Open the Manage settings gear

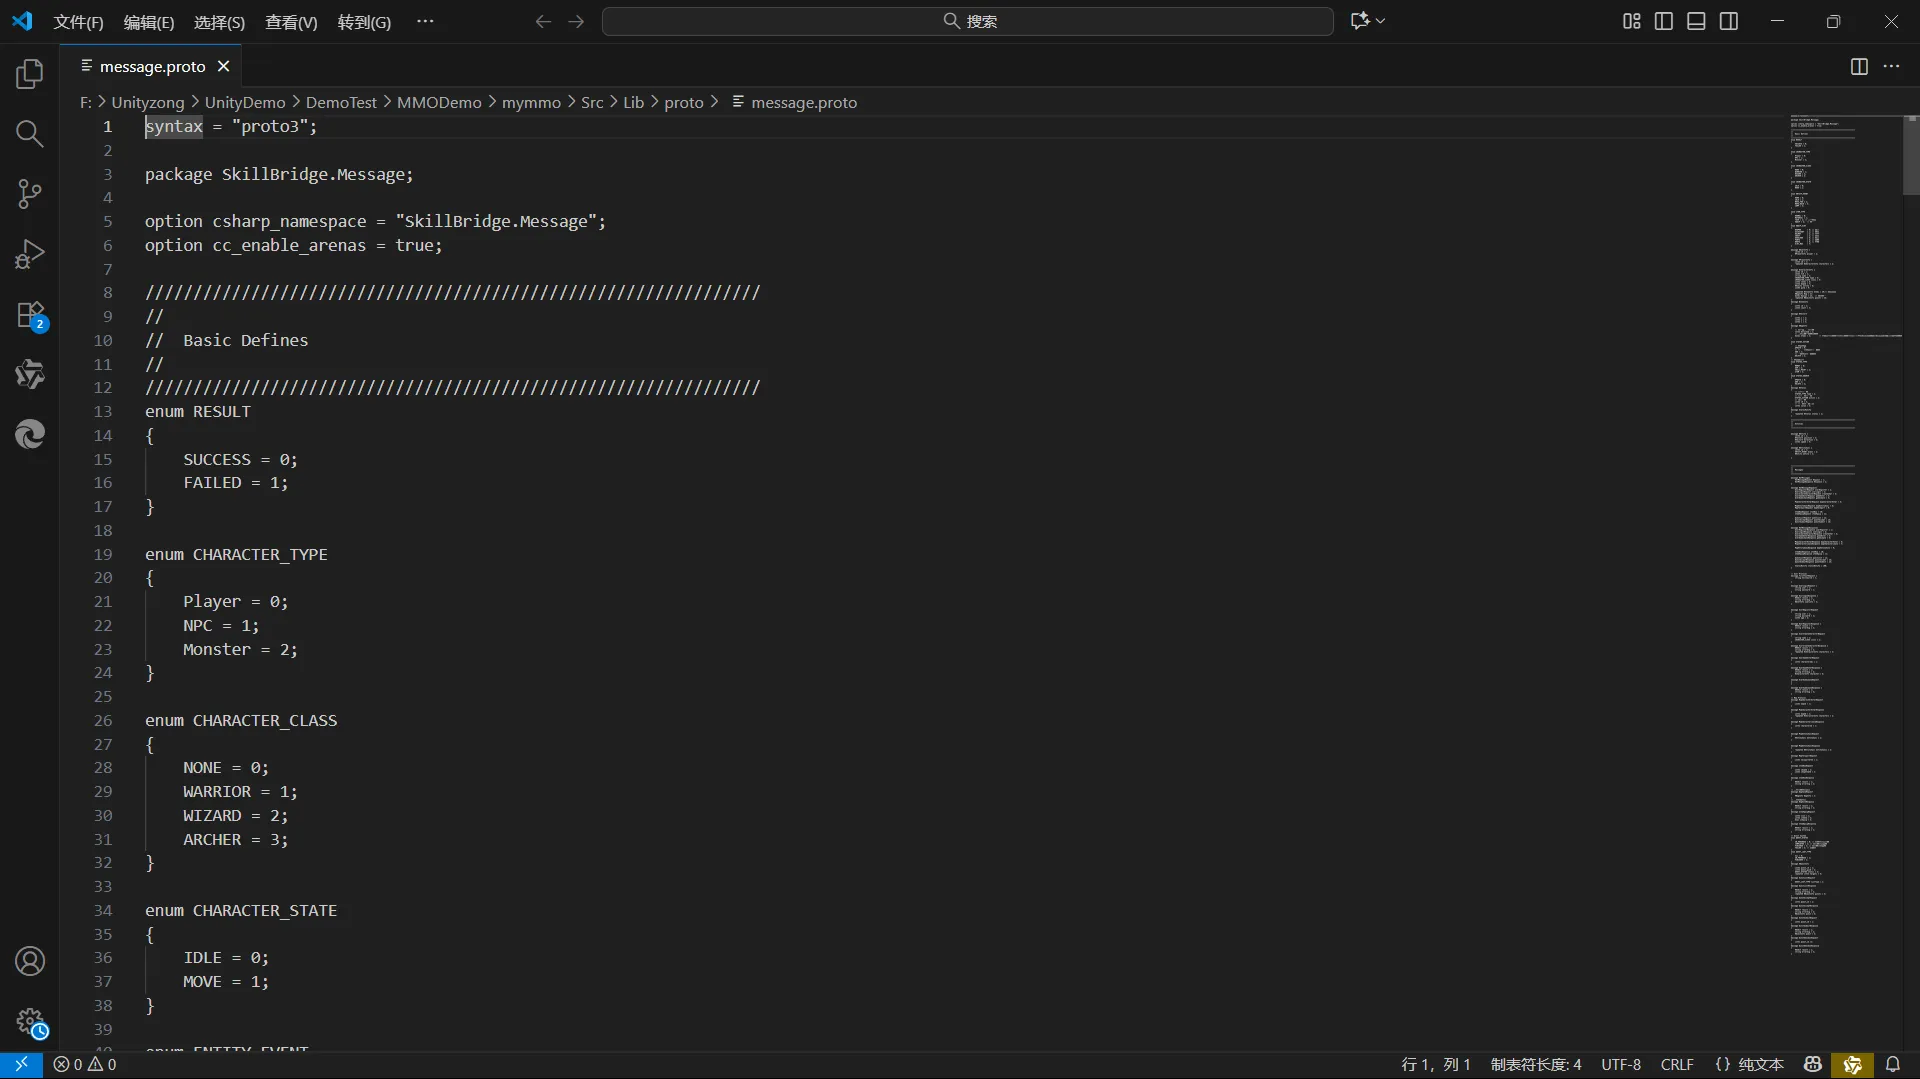(x=30, y=1021)
